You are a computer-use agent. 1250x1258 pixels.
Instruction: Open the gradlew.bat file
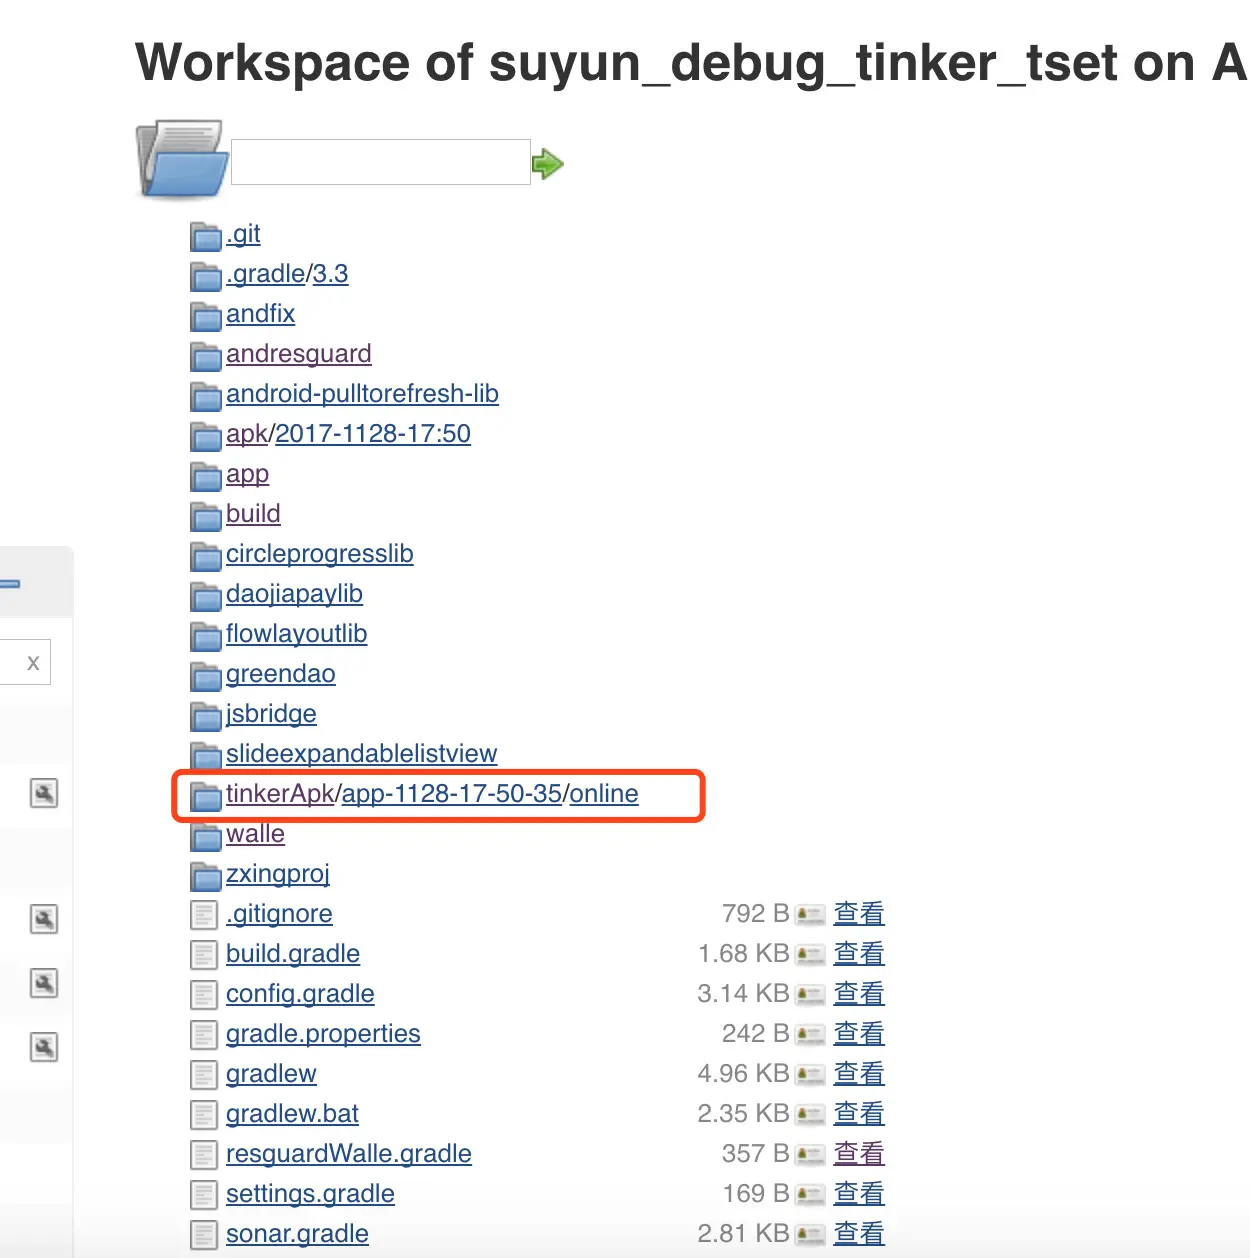click(292, 1114)
